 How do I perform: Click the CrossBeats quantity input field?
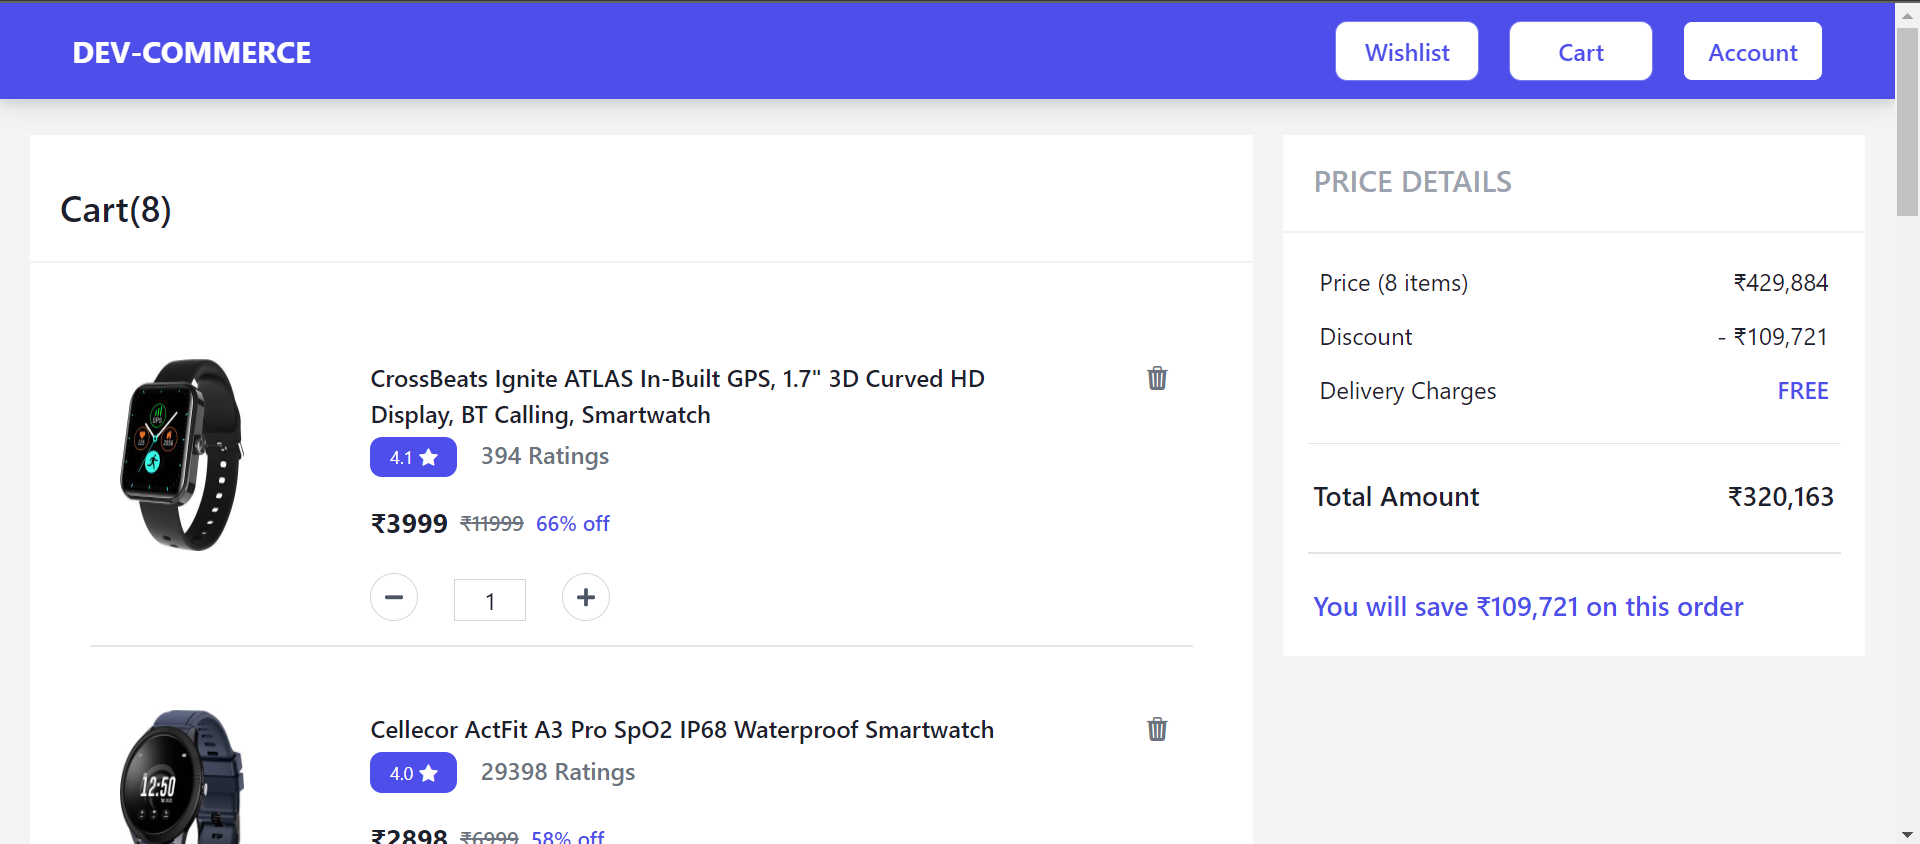pos(490,600)
